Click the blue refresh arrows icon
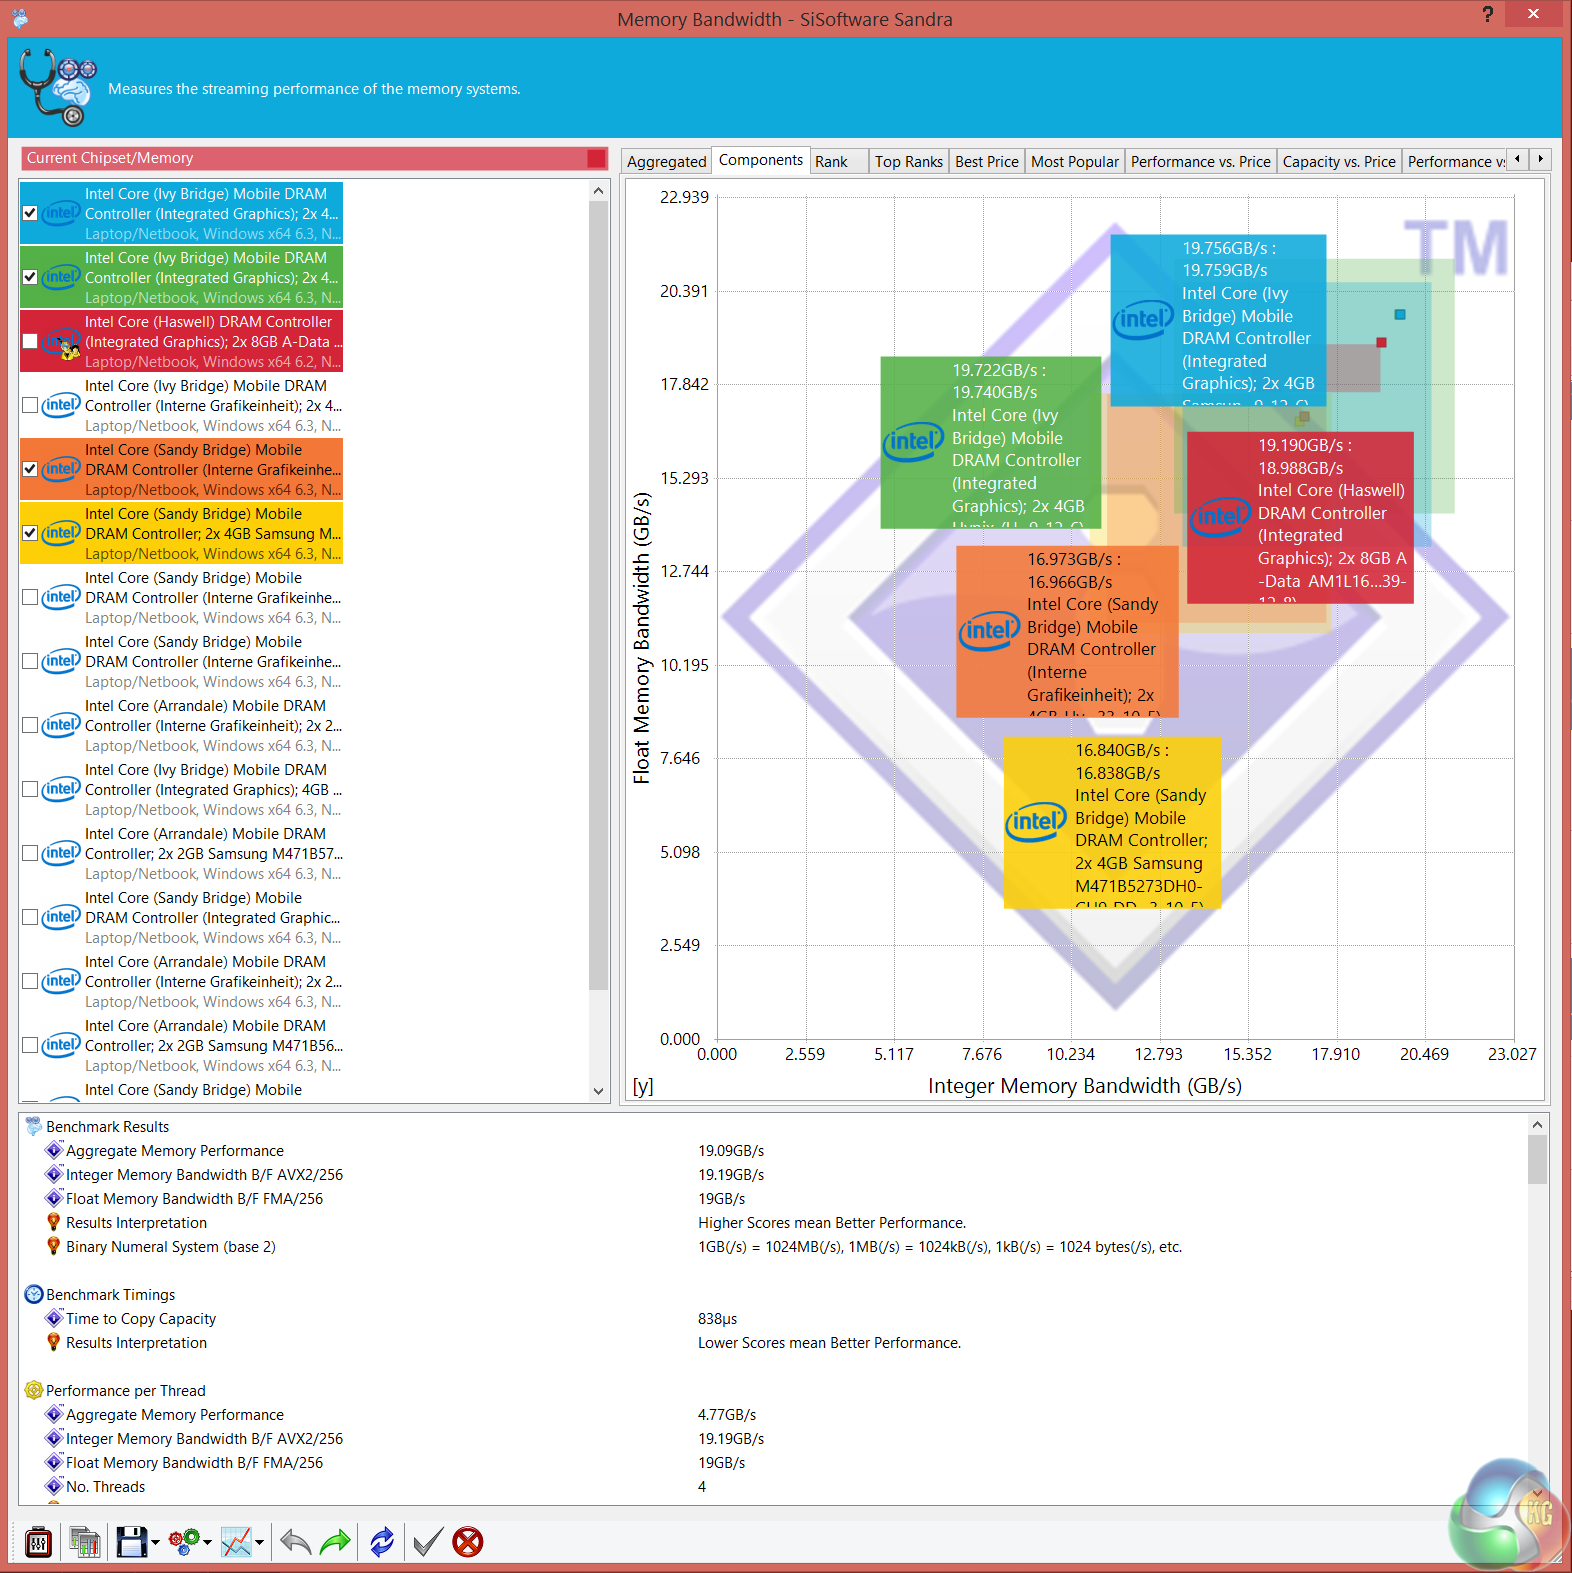Image resolution: width=1572 pixels, height=1573 pixels. 382,1542
